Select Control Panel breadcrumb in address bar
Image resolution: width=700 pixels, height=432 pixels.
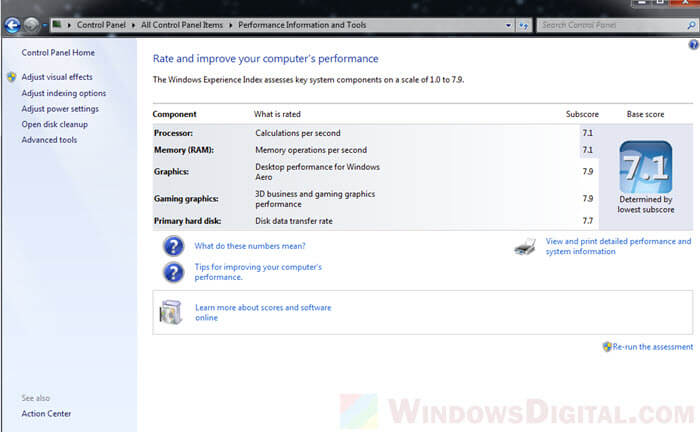coord(101,25)
